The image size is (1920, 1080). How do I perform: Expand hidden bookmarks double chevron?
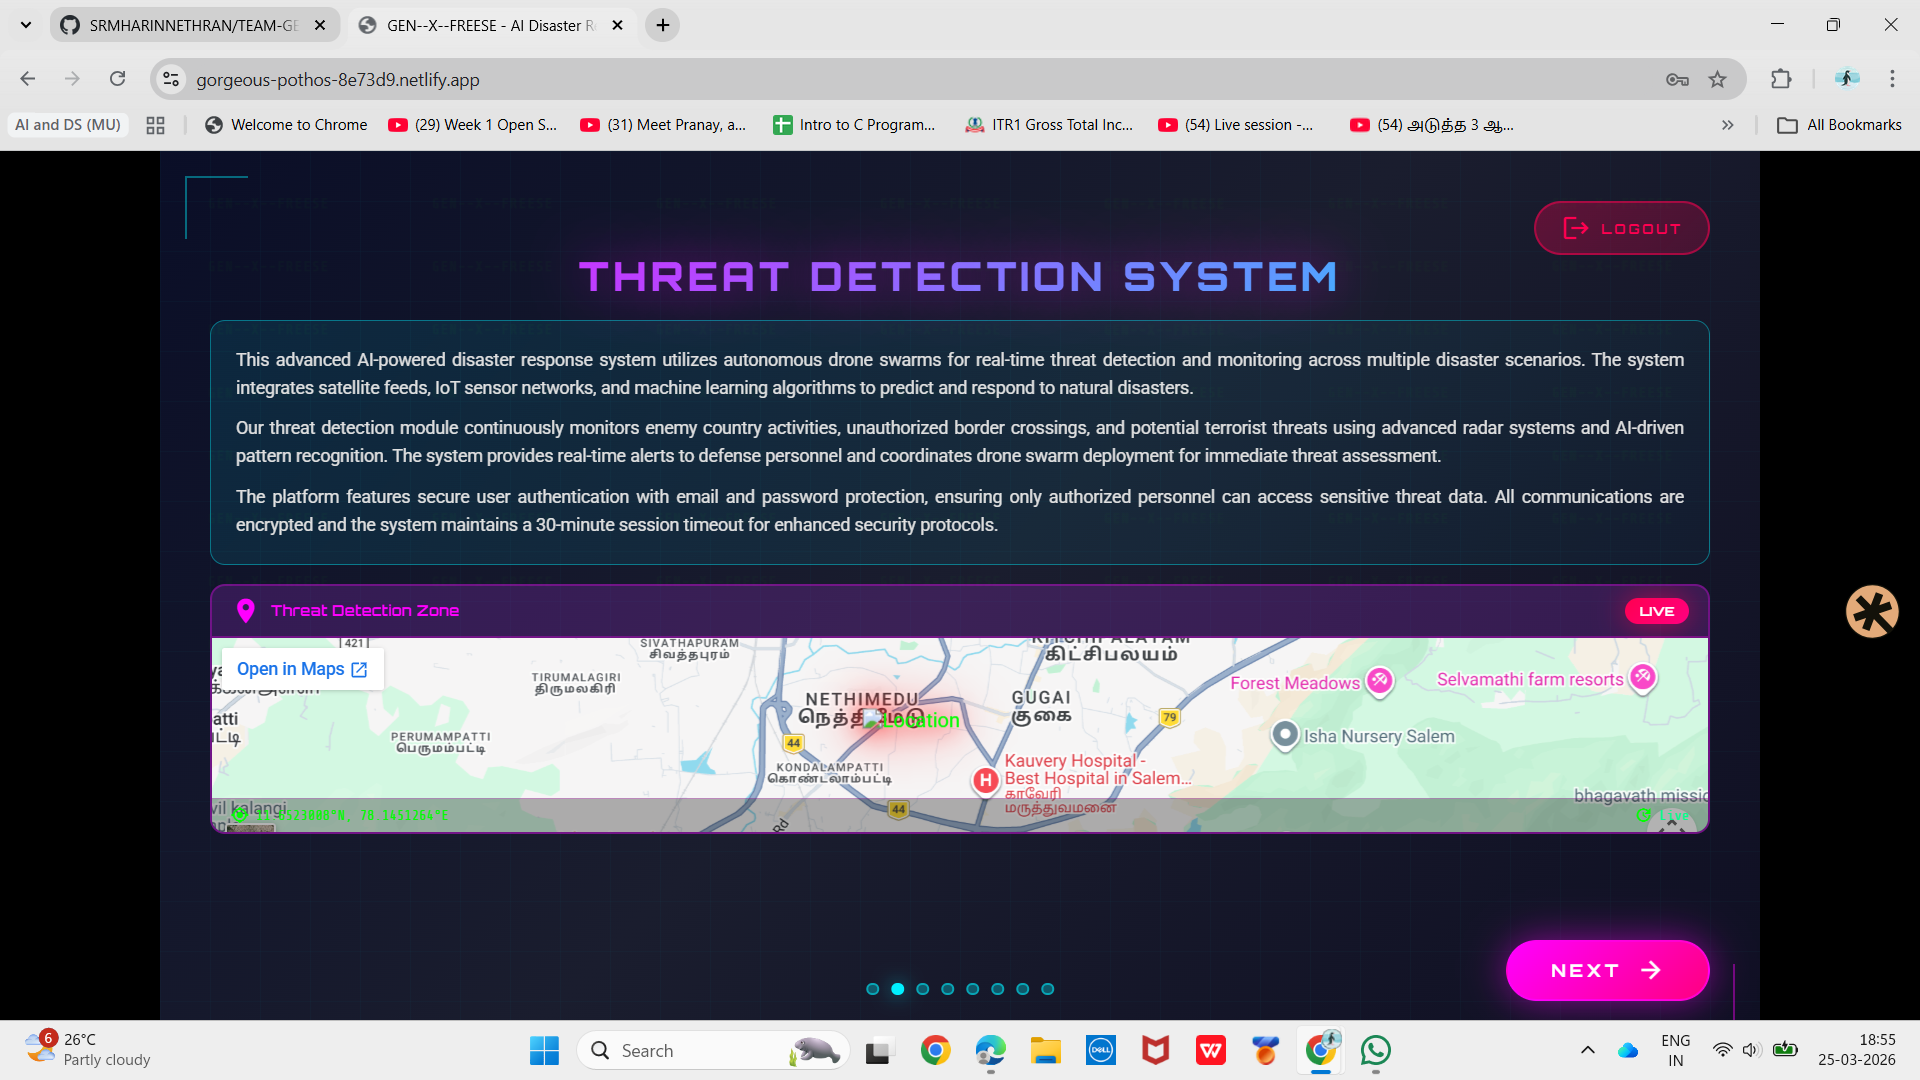click(x=1727, y=125)
